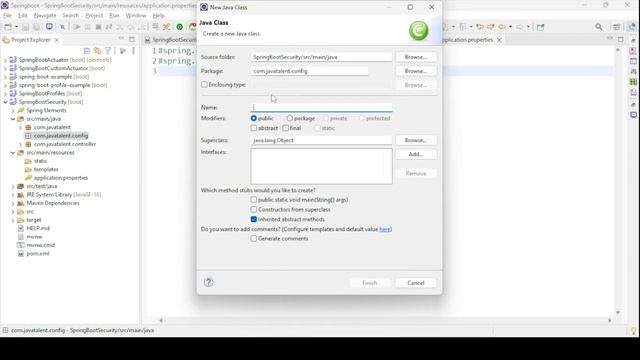Click the search magnifier icon in toolbar
640x360 pixels.
pos(599,27)
